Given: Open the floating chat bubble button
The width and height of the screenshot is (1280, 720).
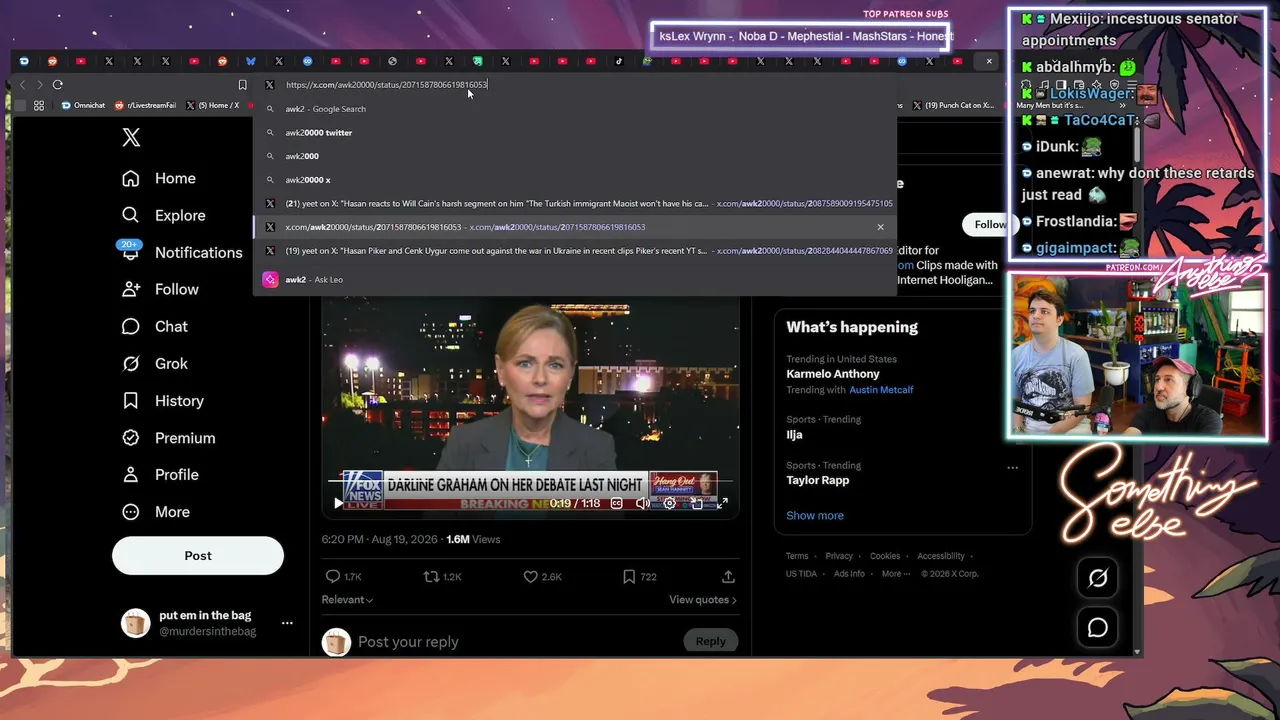Looking at the screenshot, I should 1098,627.
